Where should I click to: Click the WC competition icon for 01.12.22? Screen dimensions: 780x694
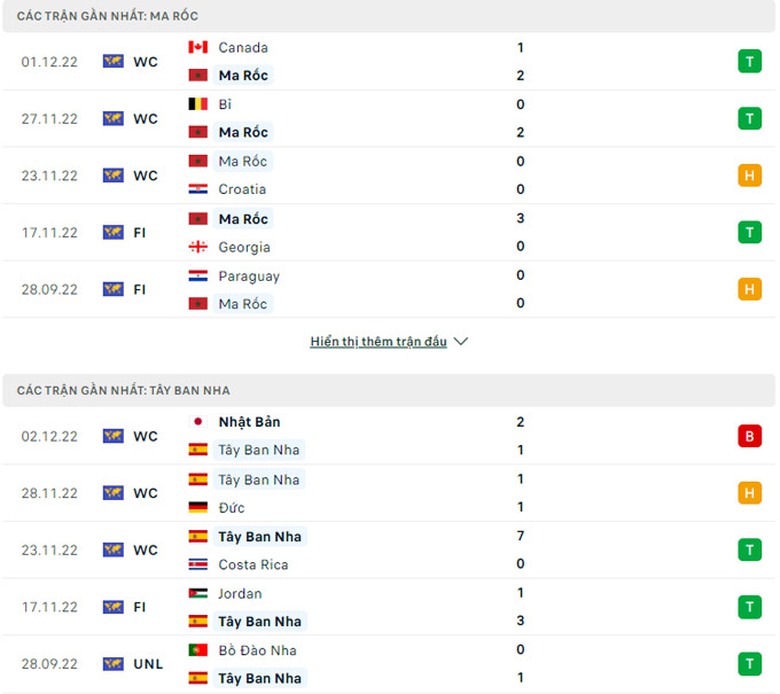(x=113, y=61)
